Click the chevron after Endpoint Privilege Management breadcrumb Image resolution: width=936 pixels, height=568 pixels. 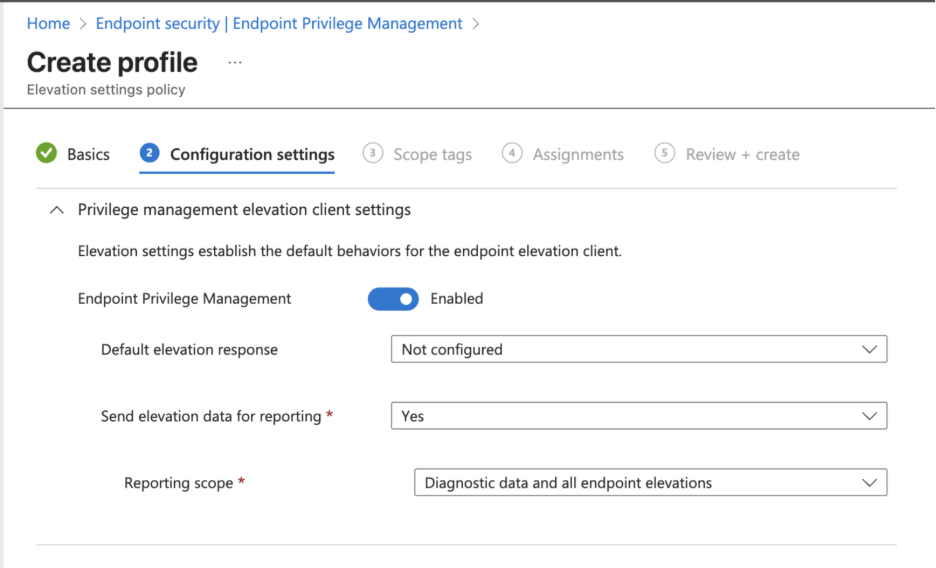point(476,23)
